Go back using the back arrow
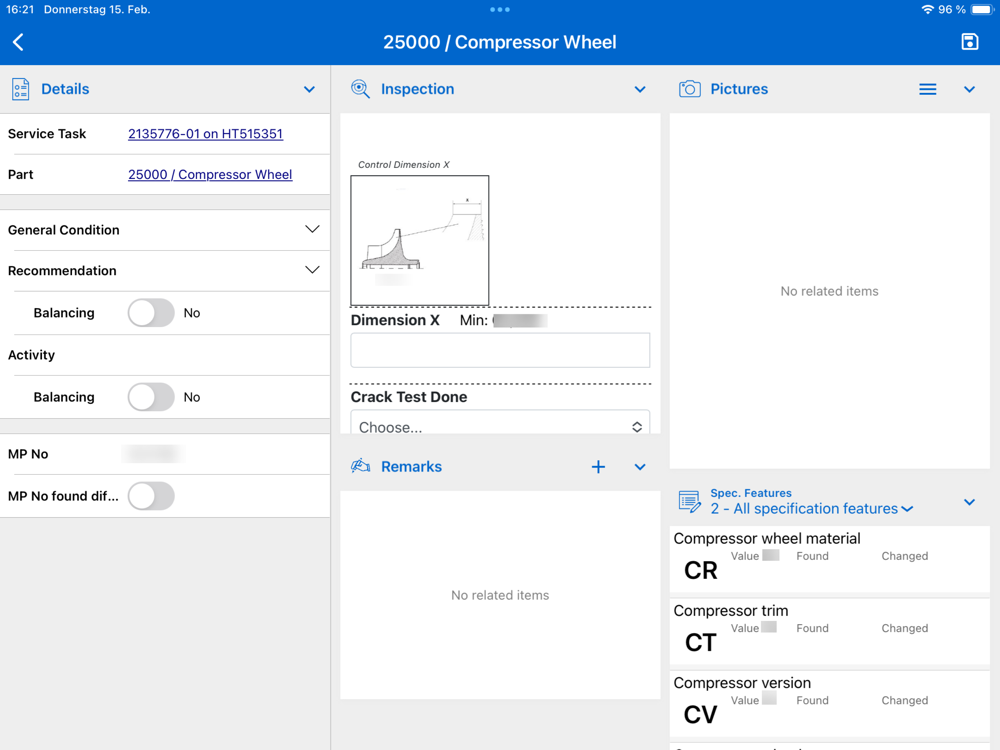 pyautogui.click(x=18, y=42)
